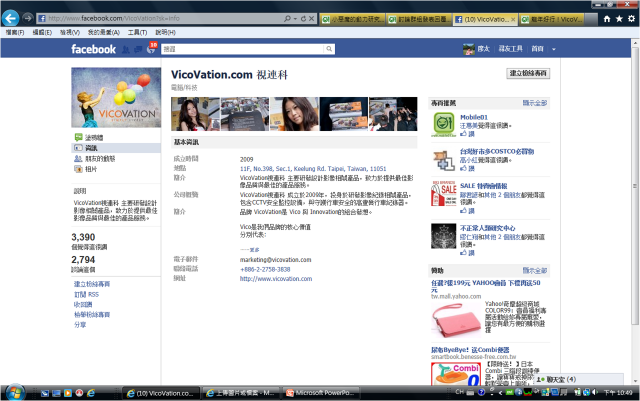Open the browser tools gear icon
This screenshot has height=401, width=640.
coord(631,19)
